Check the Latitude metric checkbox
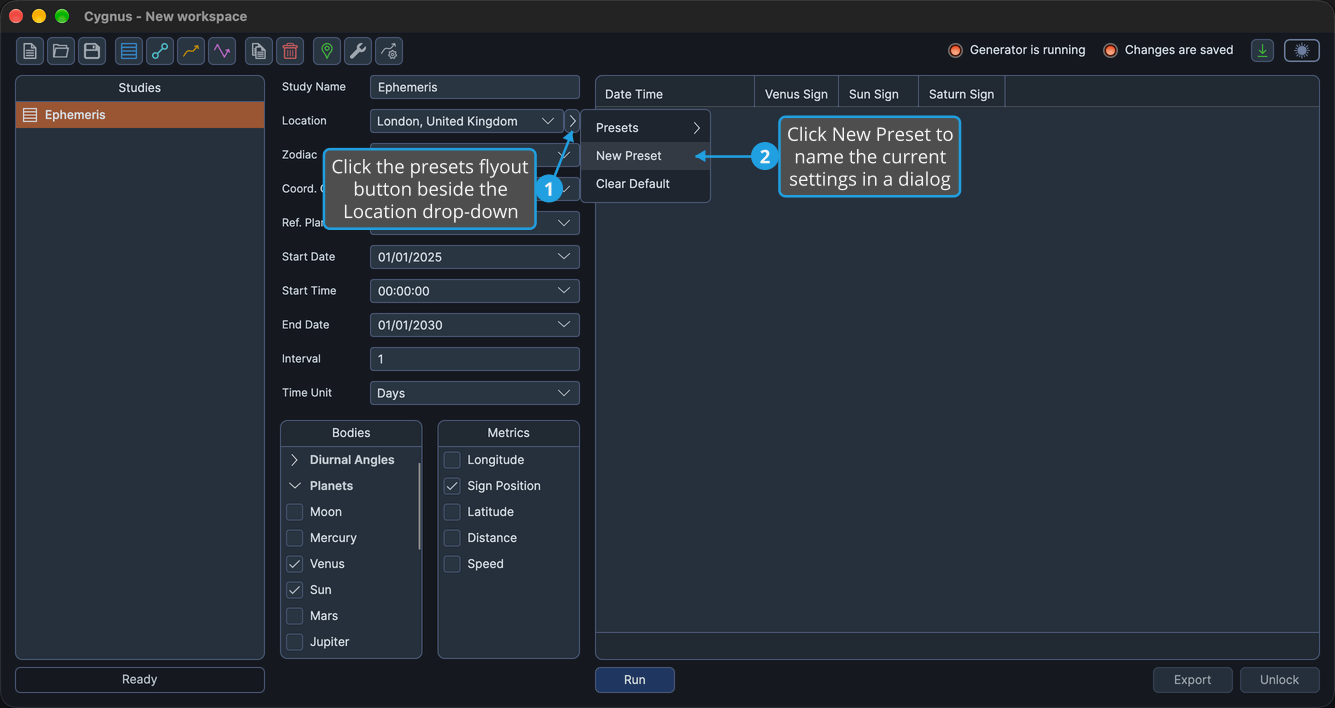The height and width of the screenshot is (708, 1335). pyautogui.click(x=452, y=512)
